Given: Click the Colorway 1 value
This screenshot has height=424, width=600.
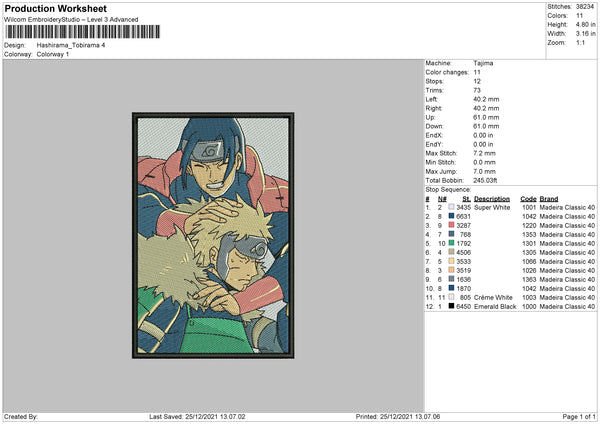Looking at the screenshot, I should click(x=53, y=54).
